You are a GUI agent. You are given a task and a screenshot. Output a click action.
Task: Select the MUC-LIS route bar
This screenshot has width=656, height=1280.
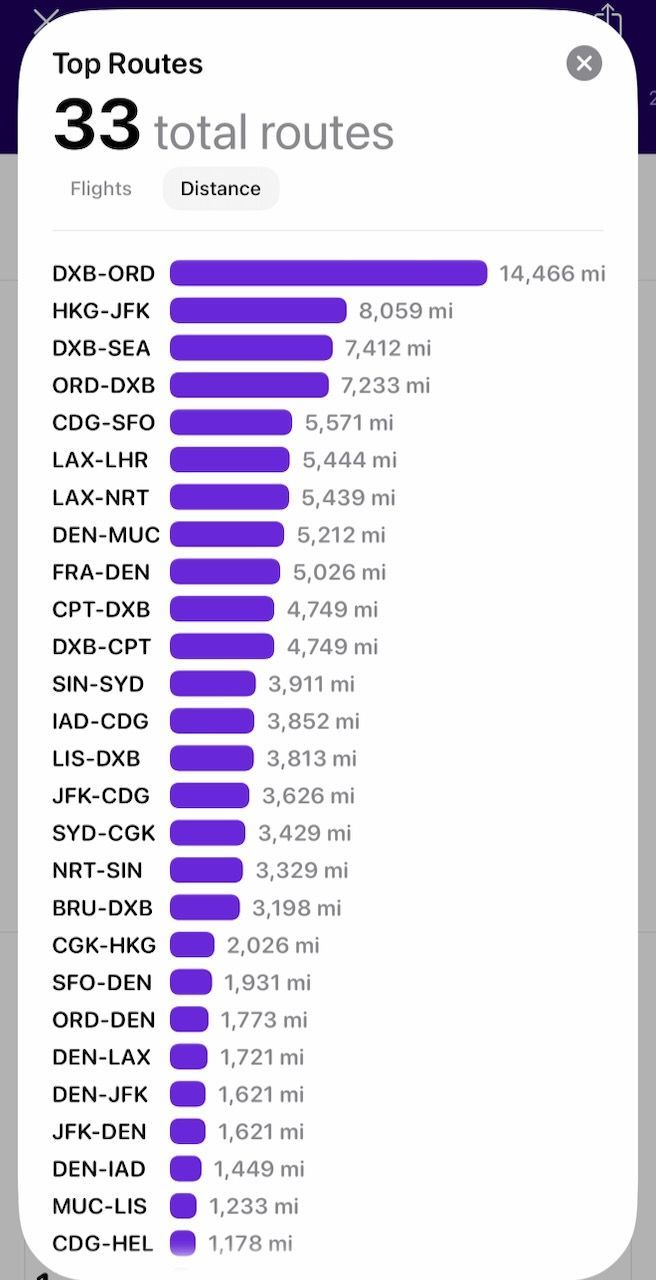tap(183, 1206)
